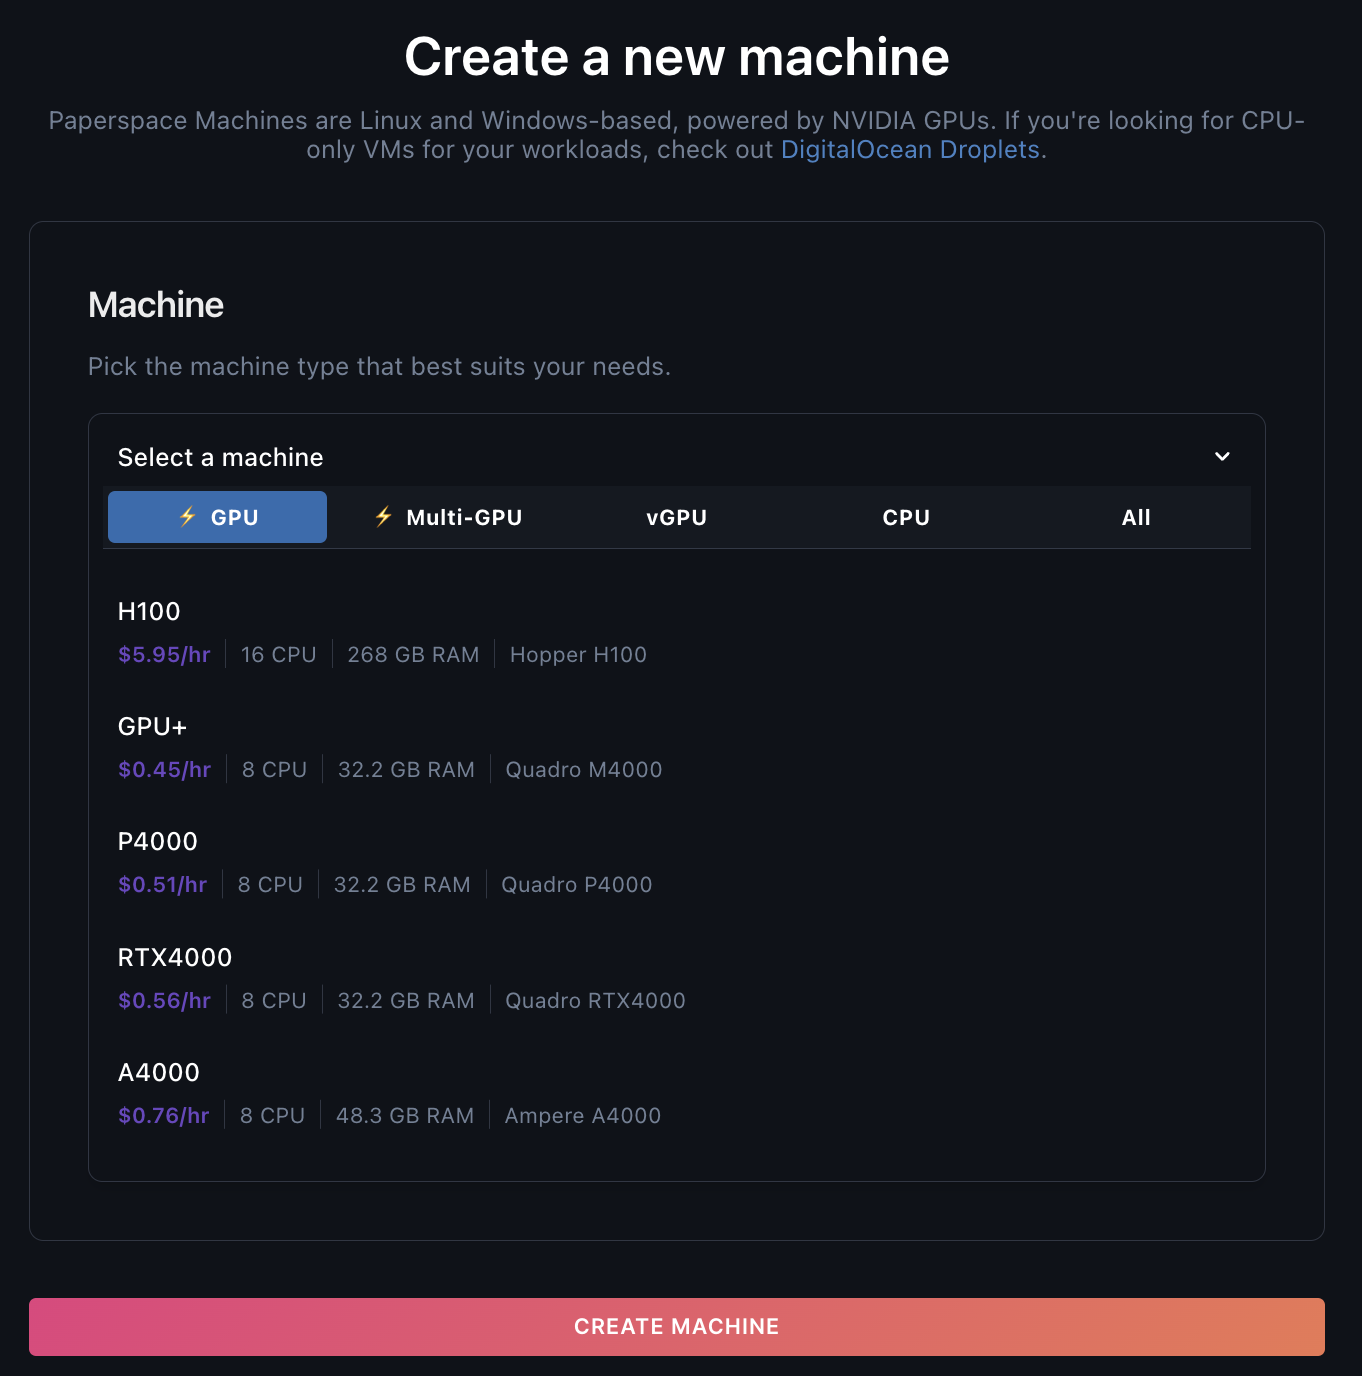Collapse the Select a machine chevron
Screen dimensions: 1362x1376
click(1222, 457)
